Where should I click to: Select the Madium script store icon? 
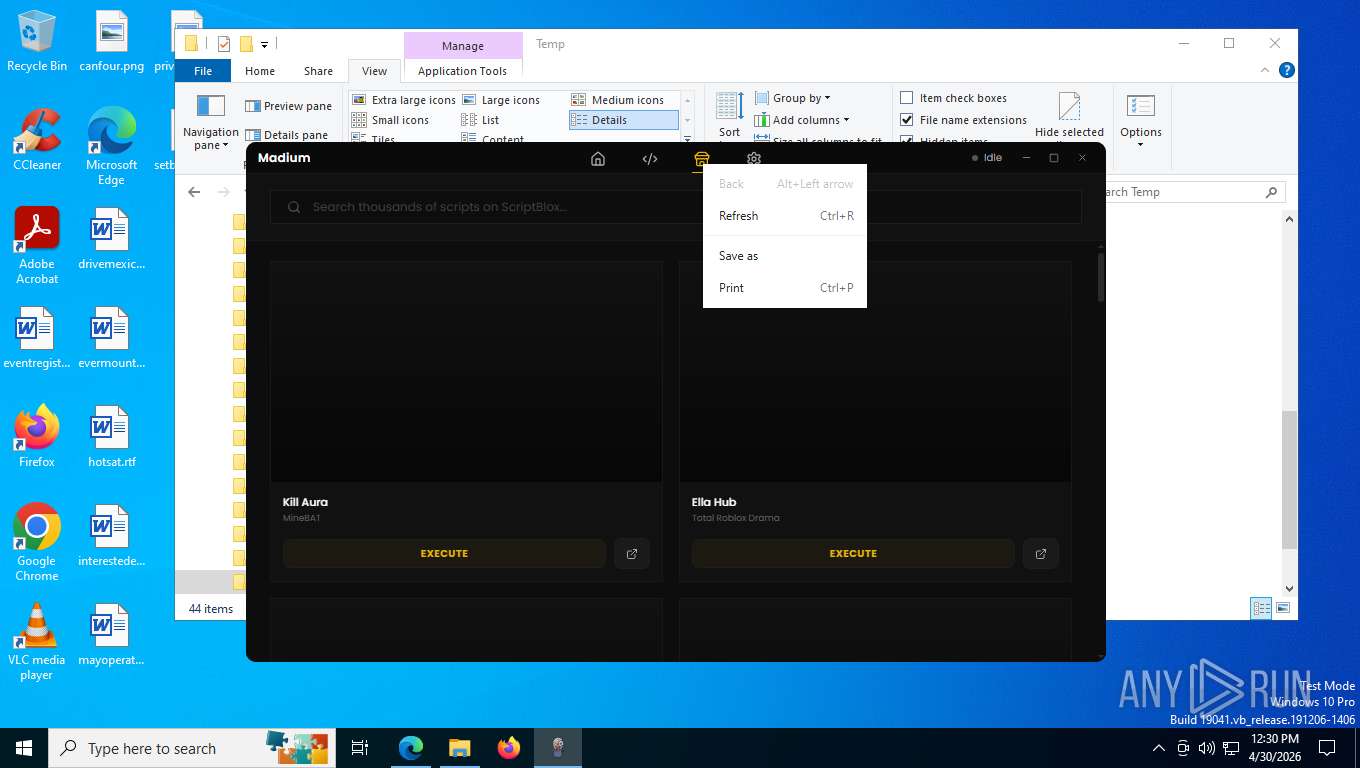pyautogui.click(x=702, y=158)
